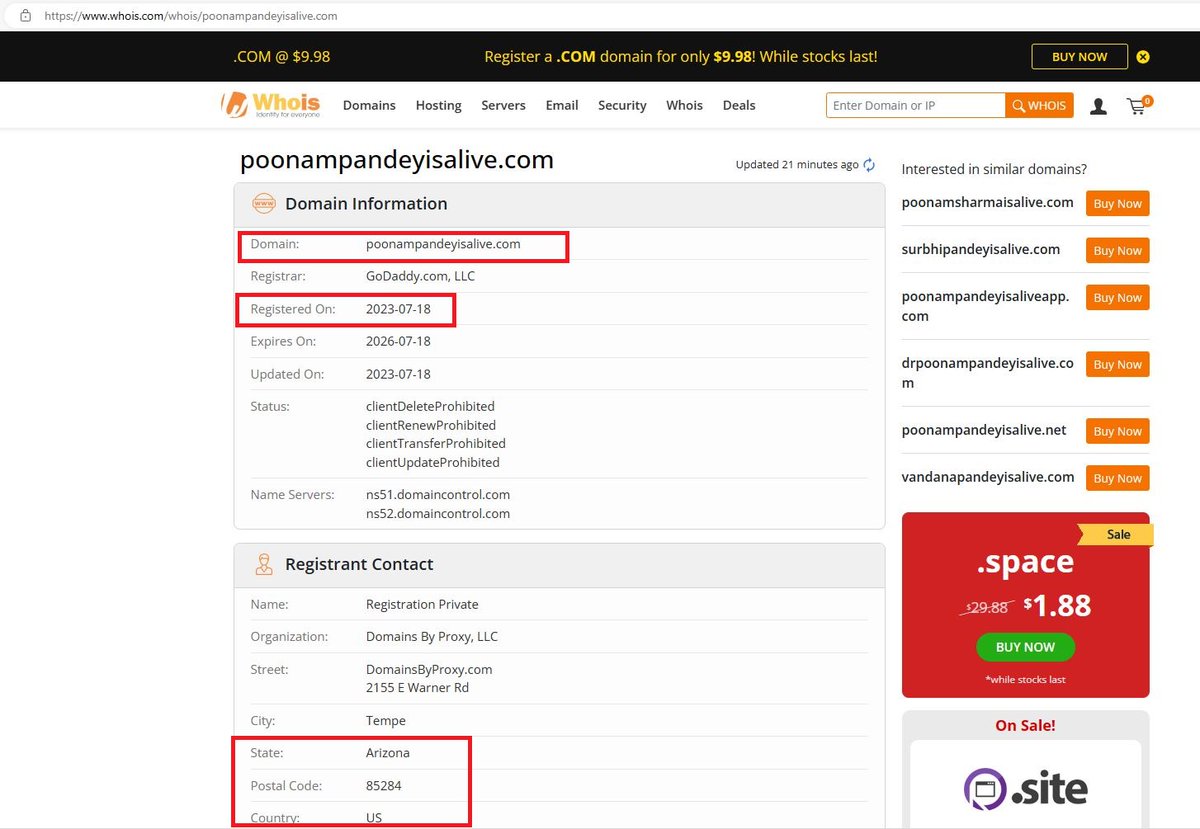Buy Now for poonampandeyisaliveapp.com
Image resolution: width=1200 pixels, height=829 pixels.
pos(1117,297)
